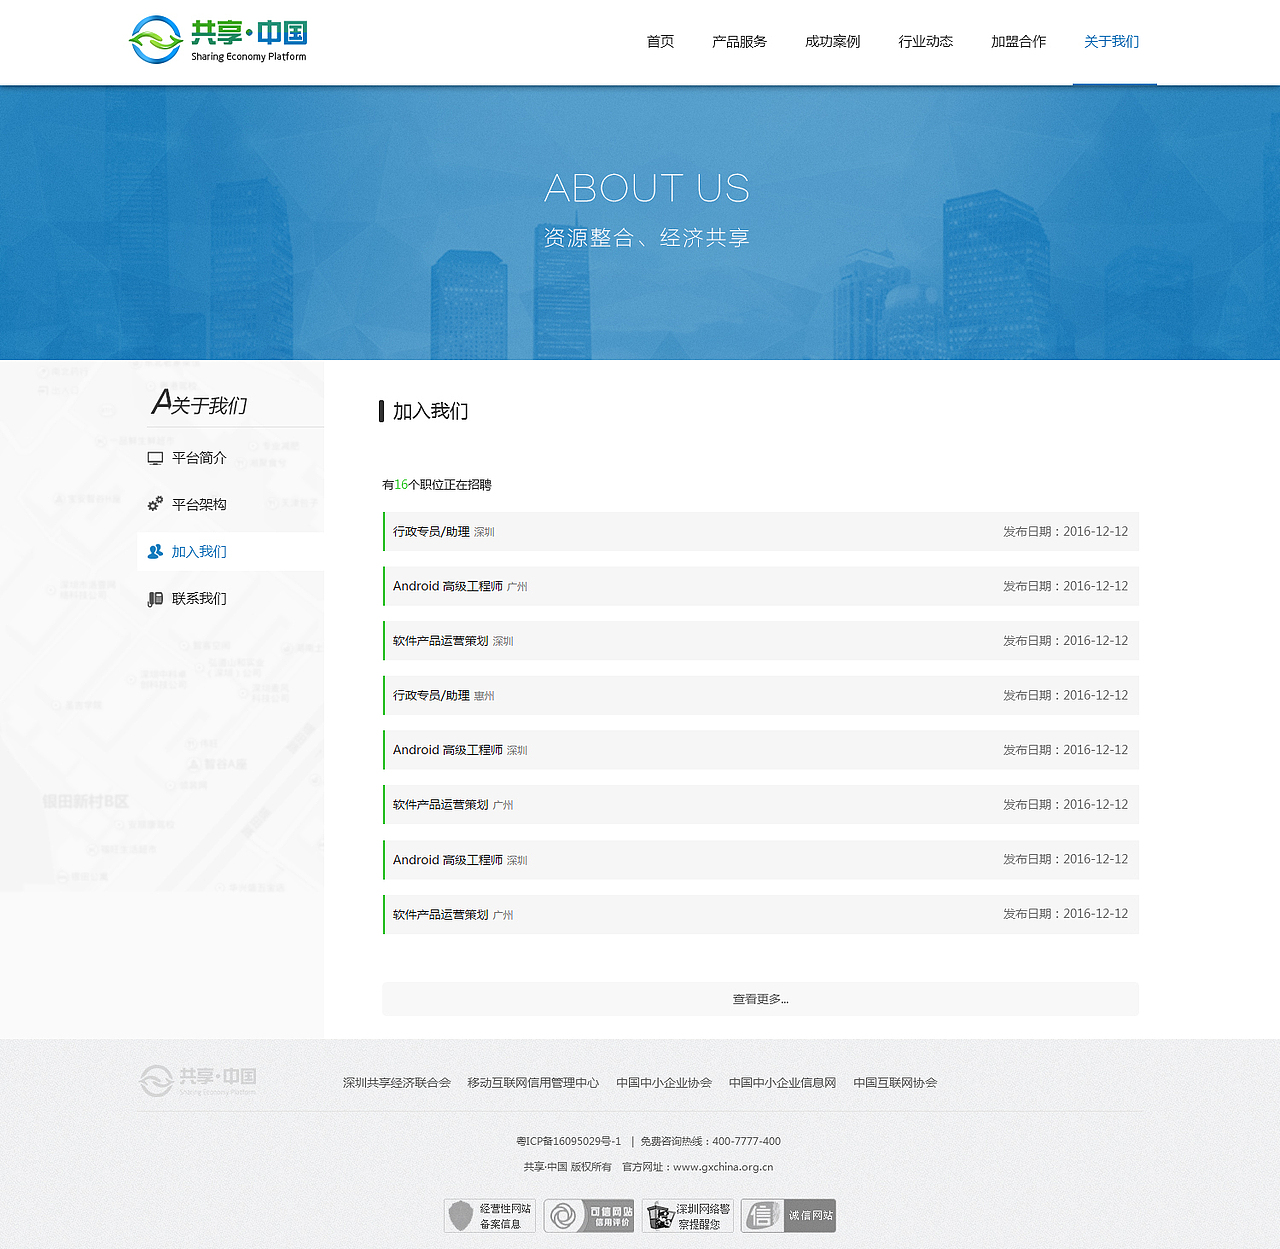Click the grey footer 共享·中国 logo

[x=196, y=1081]
